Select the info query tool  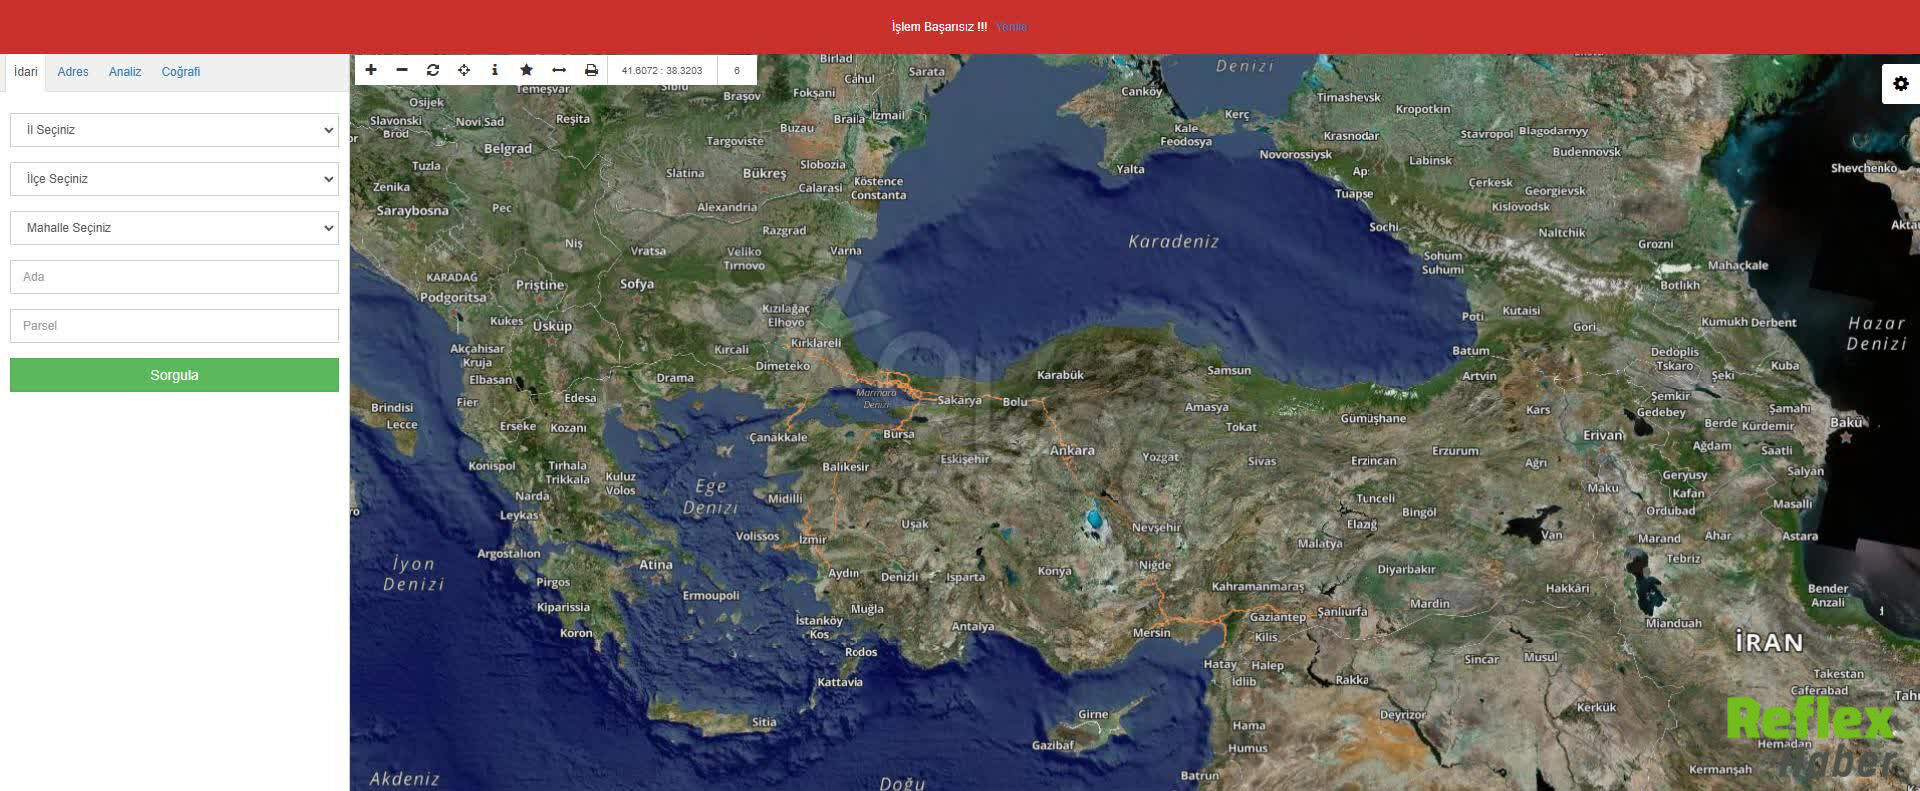tap(495, 70)
